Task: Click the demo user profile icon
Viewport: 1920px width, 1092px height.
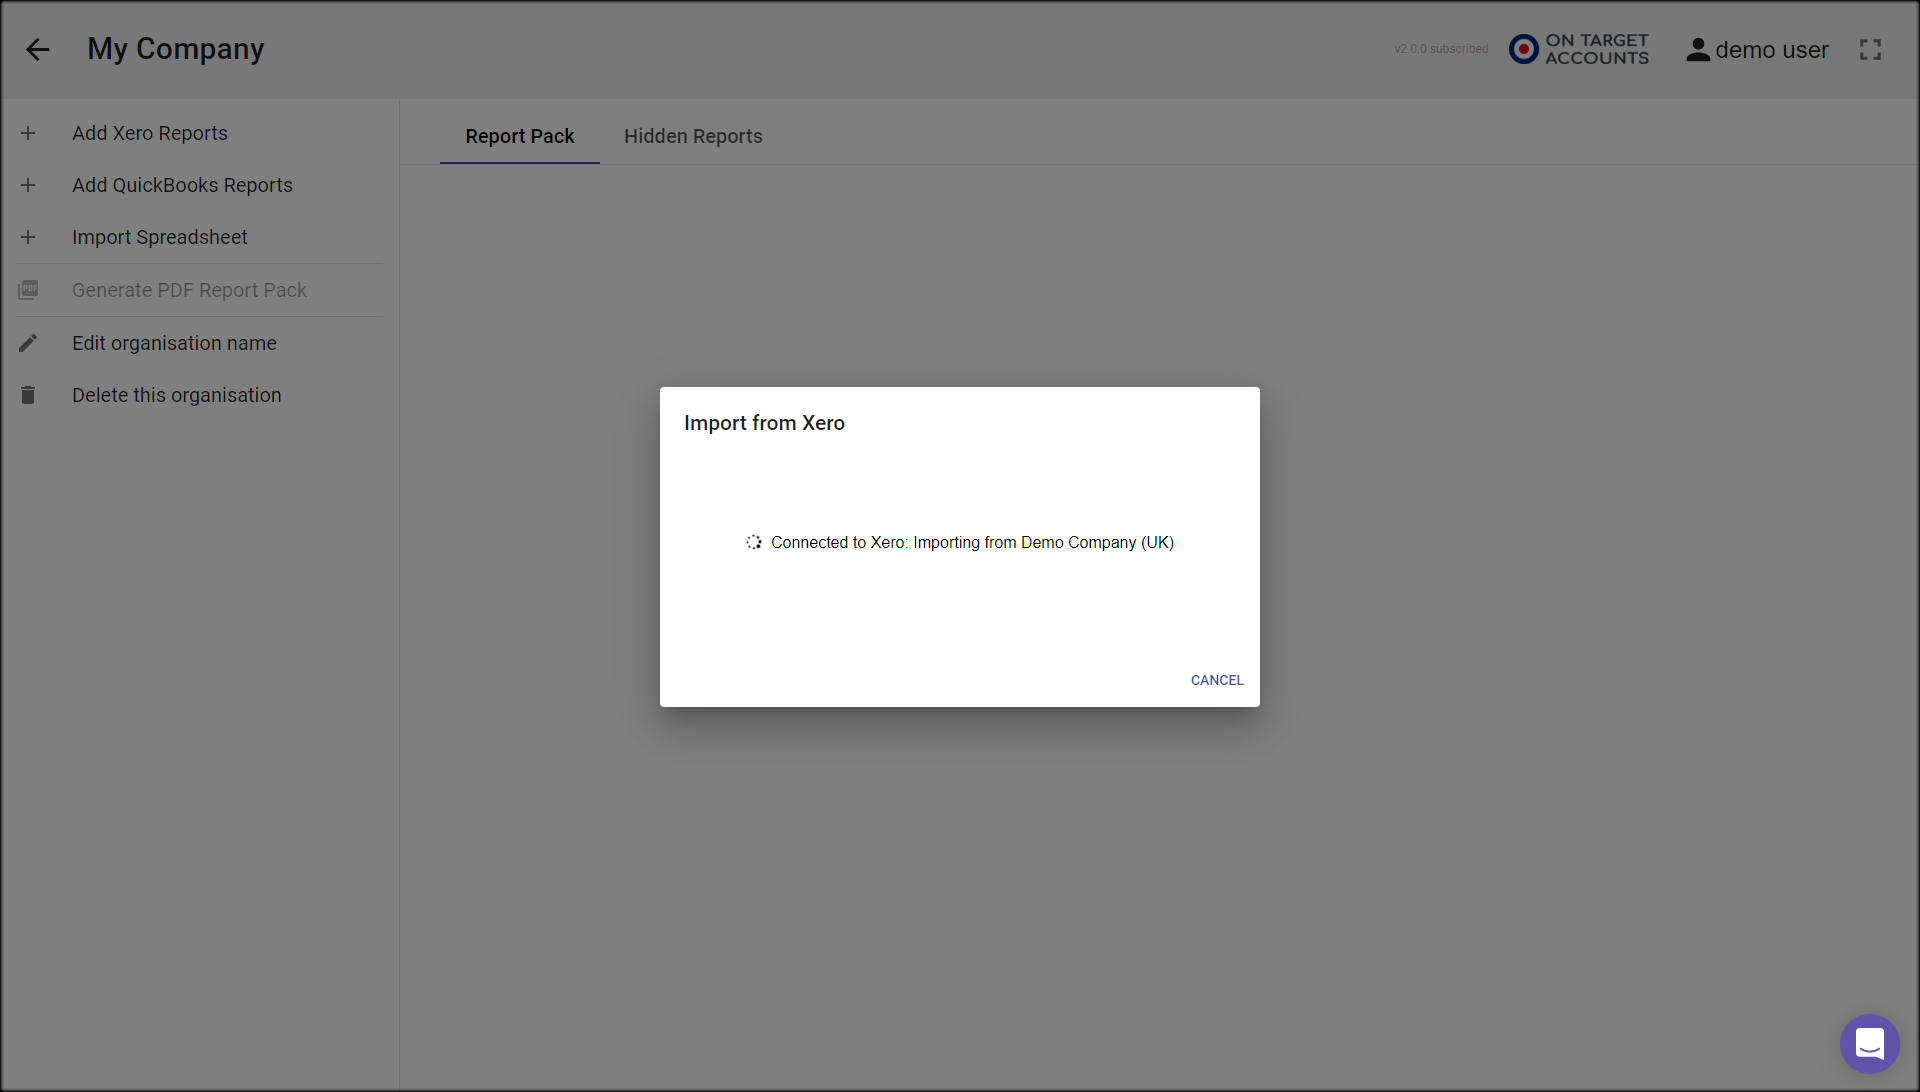Action: pos(1698,49)
